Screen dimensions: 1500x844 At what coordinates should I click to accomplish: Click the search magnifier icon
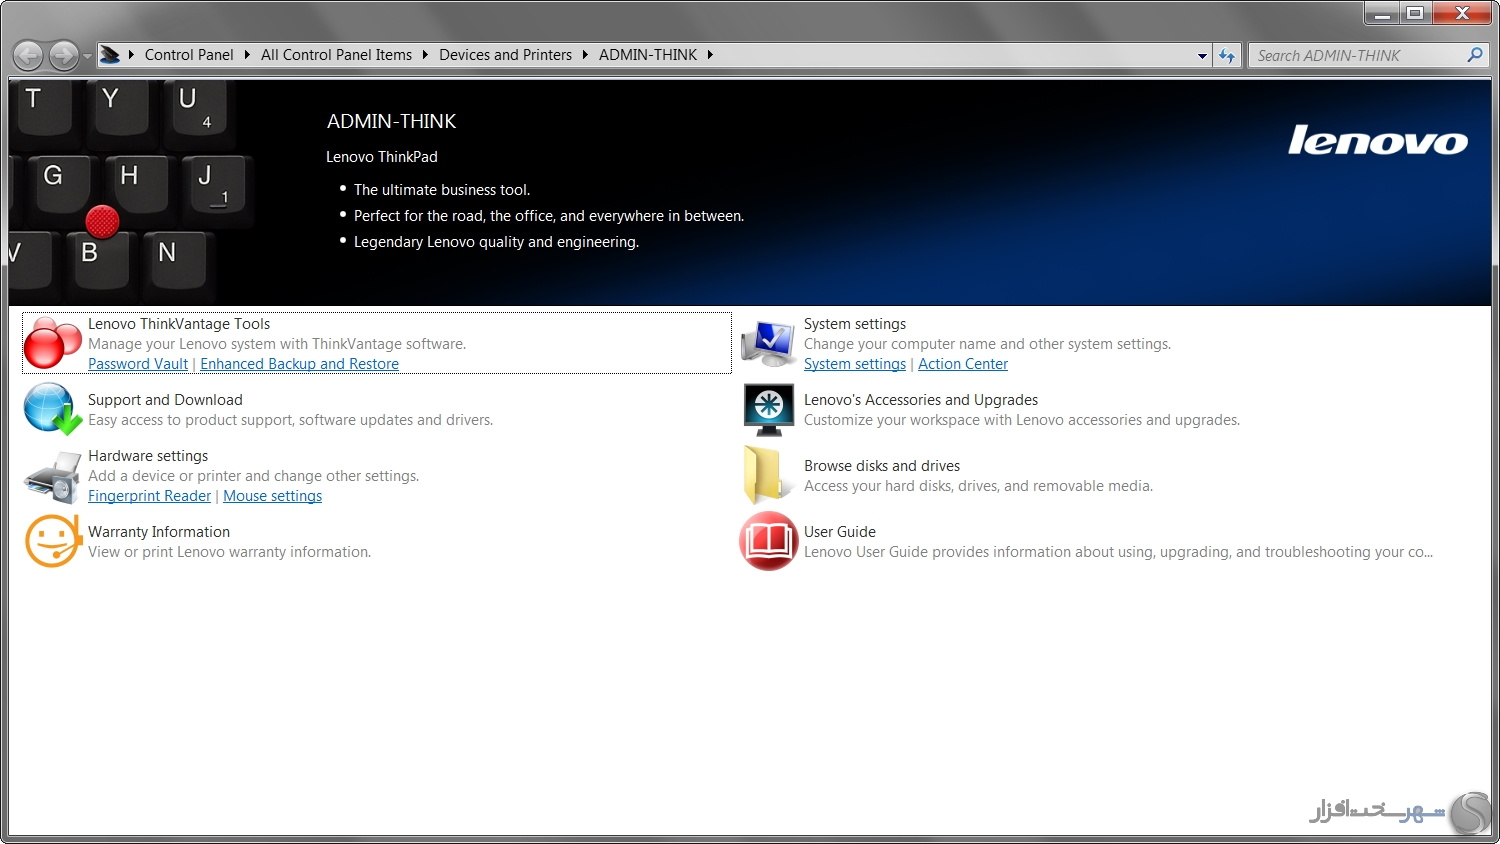(x=1474, y=55)
